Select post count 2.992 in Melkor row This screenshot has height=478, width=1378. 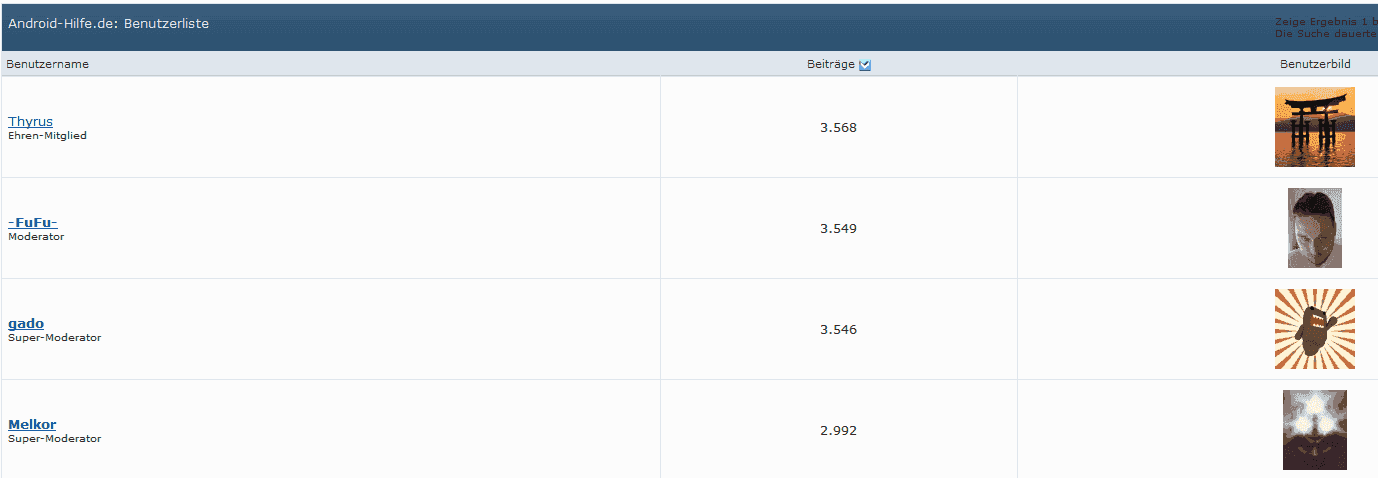click(838, 431)
